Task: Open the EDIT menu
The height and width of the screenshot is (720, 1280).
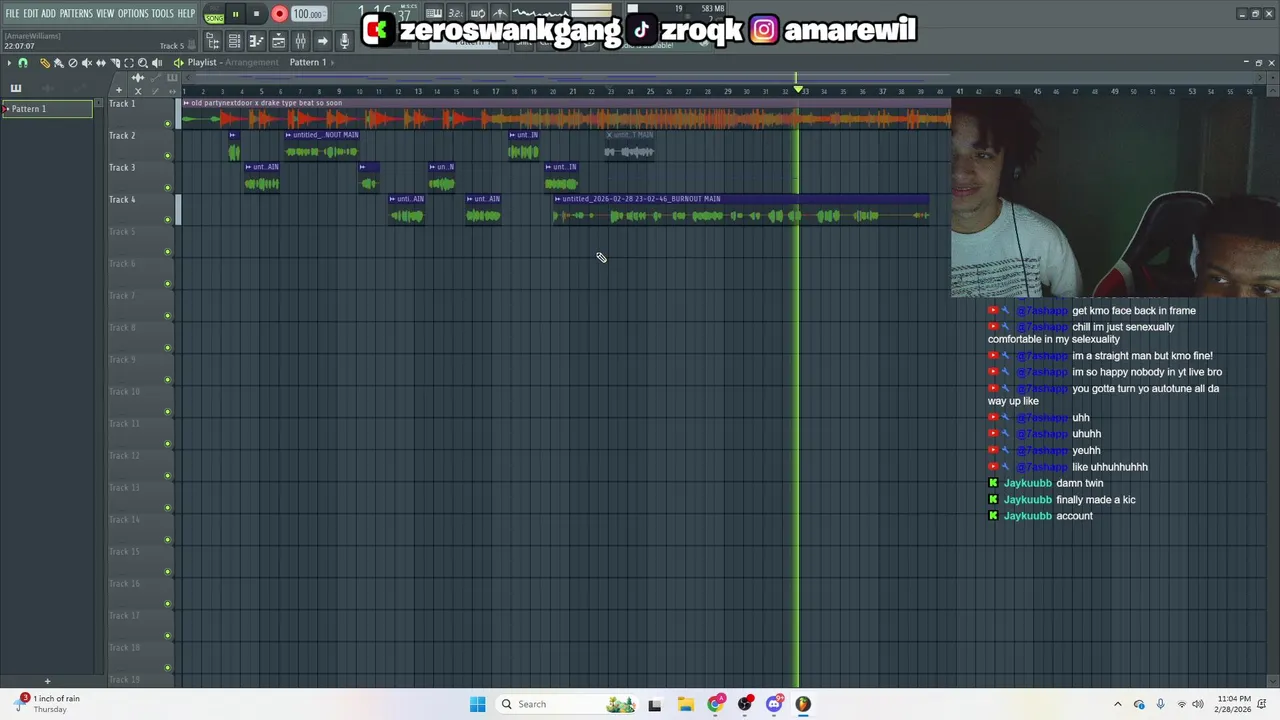Action: [31, 13]
